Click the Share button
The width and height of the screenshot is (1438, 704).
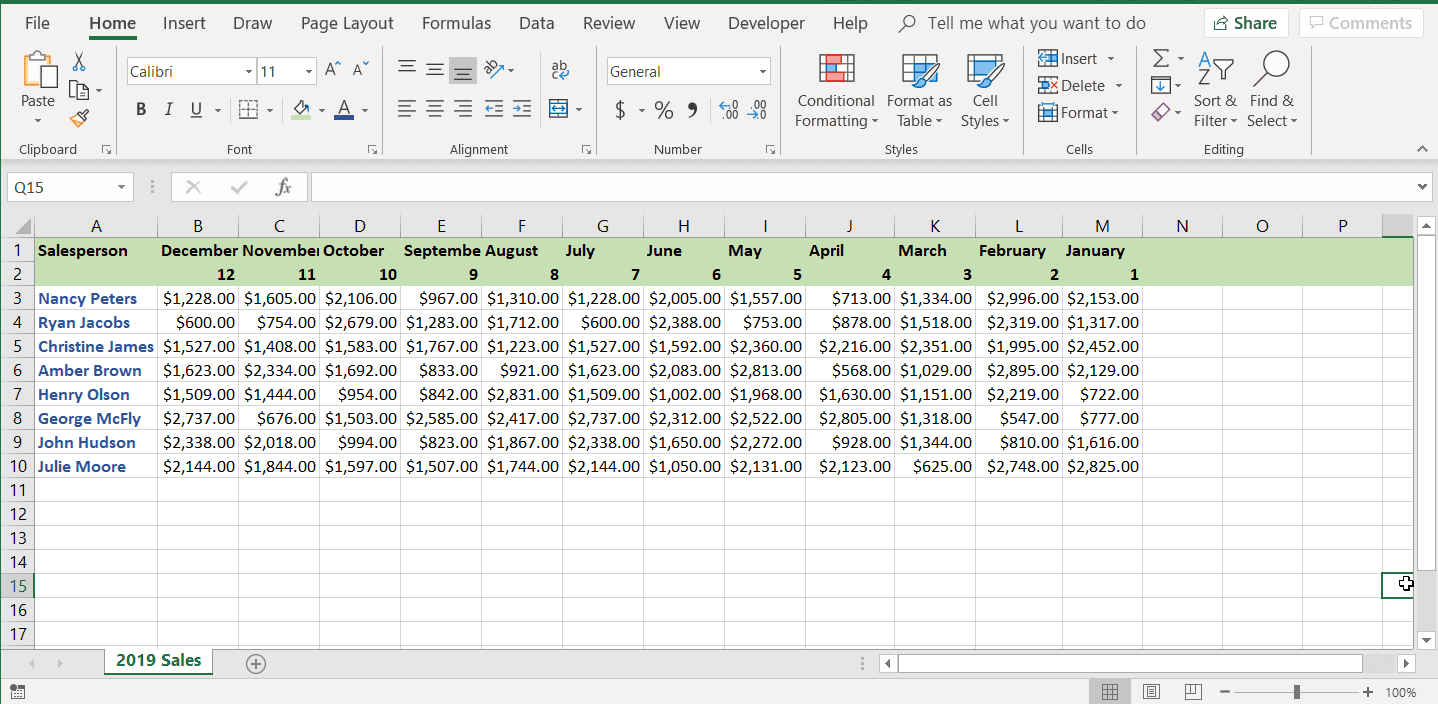pos(1245,23)
